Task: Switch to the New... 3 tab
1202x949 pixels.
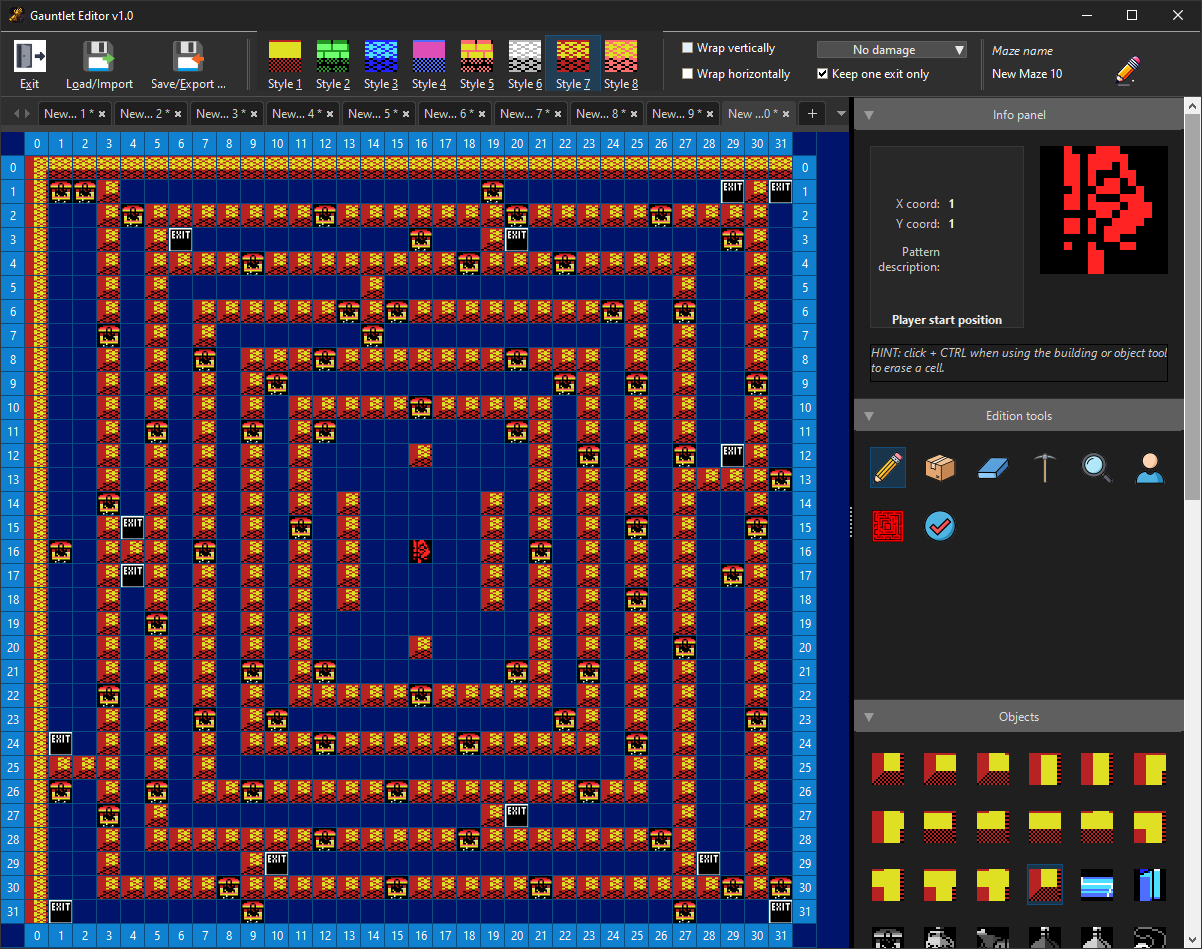Action: pyautogui.click(x=227, y=114)
